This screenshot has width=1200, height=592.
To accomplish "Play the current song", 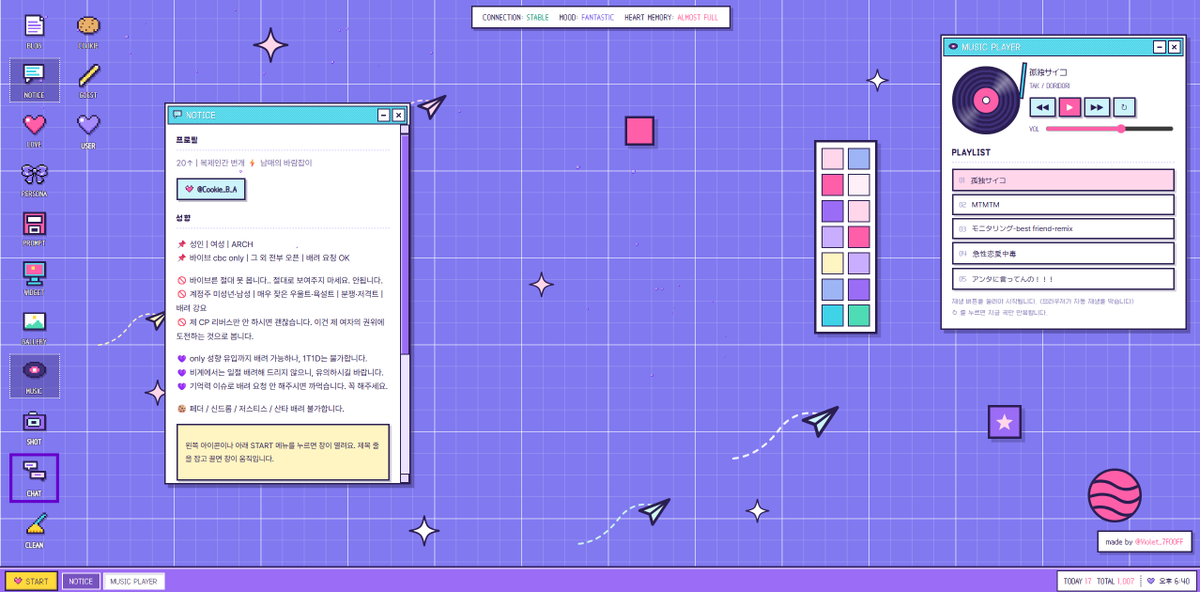I will (1069, 107).
